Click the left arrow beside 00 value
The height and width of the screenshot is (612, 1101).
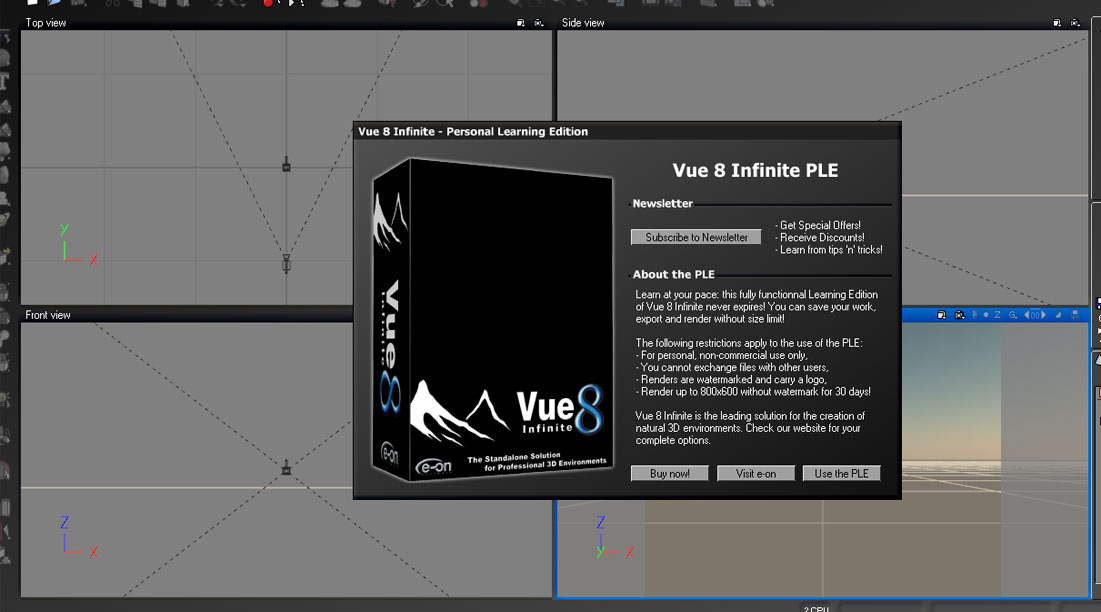(x=1027, y=315)
